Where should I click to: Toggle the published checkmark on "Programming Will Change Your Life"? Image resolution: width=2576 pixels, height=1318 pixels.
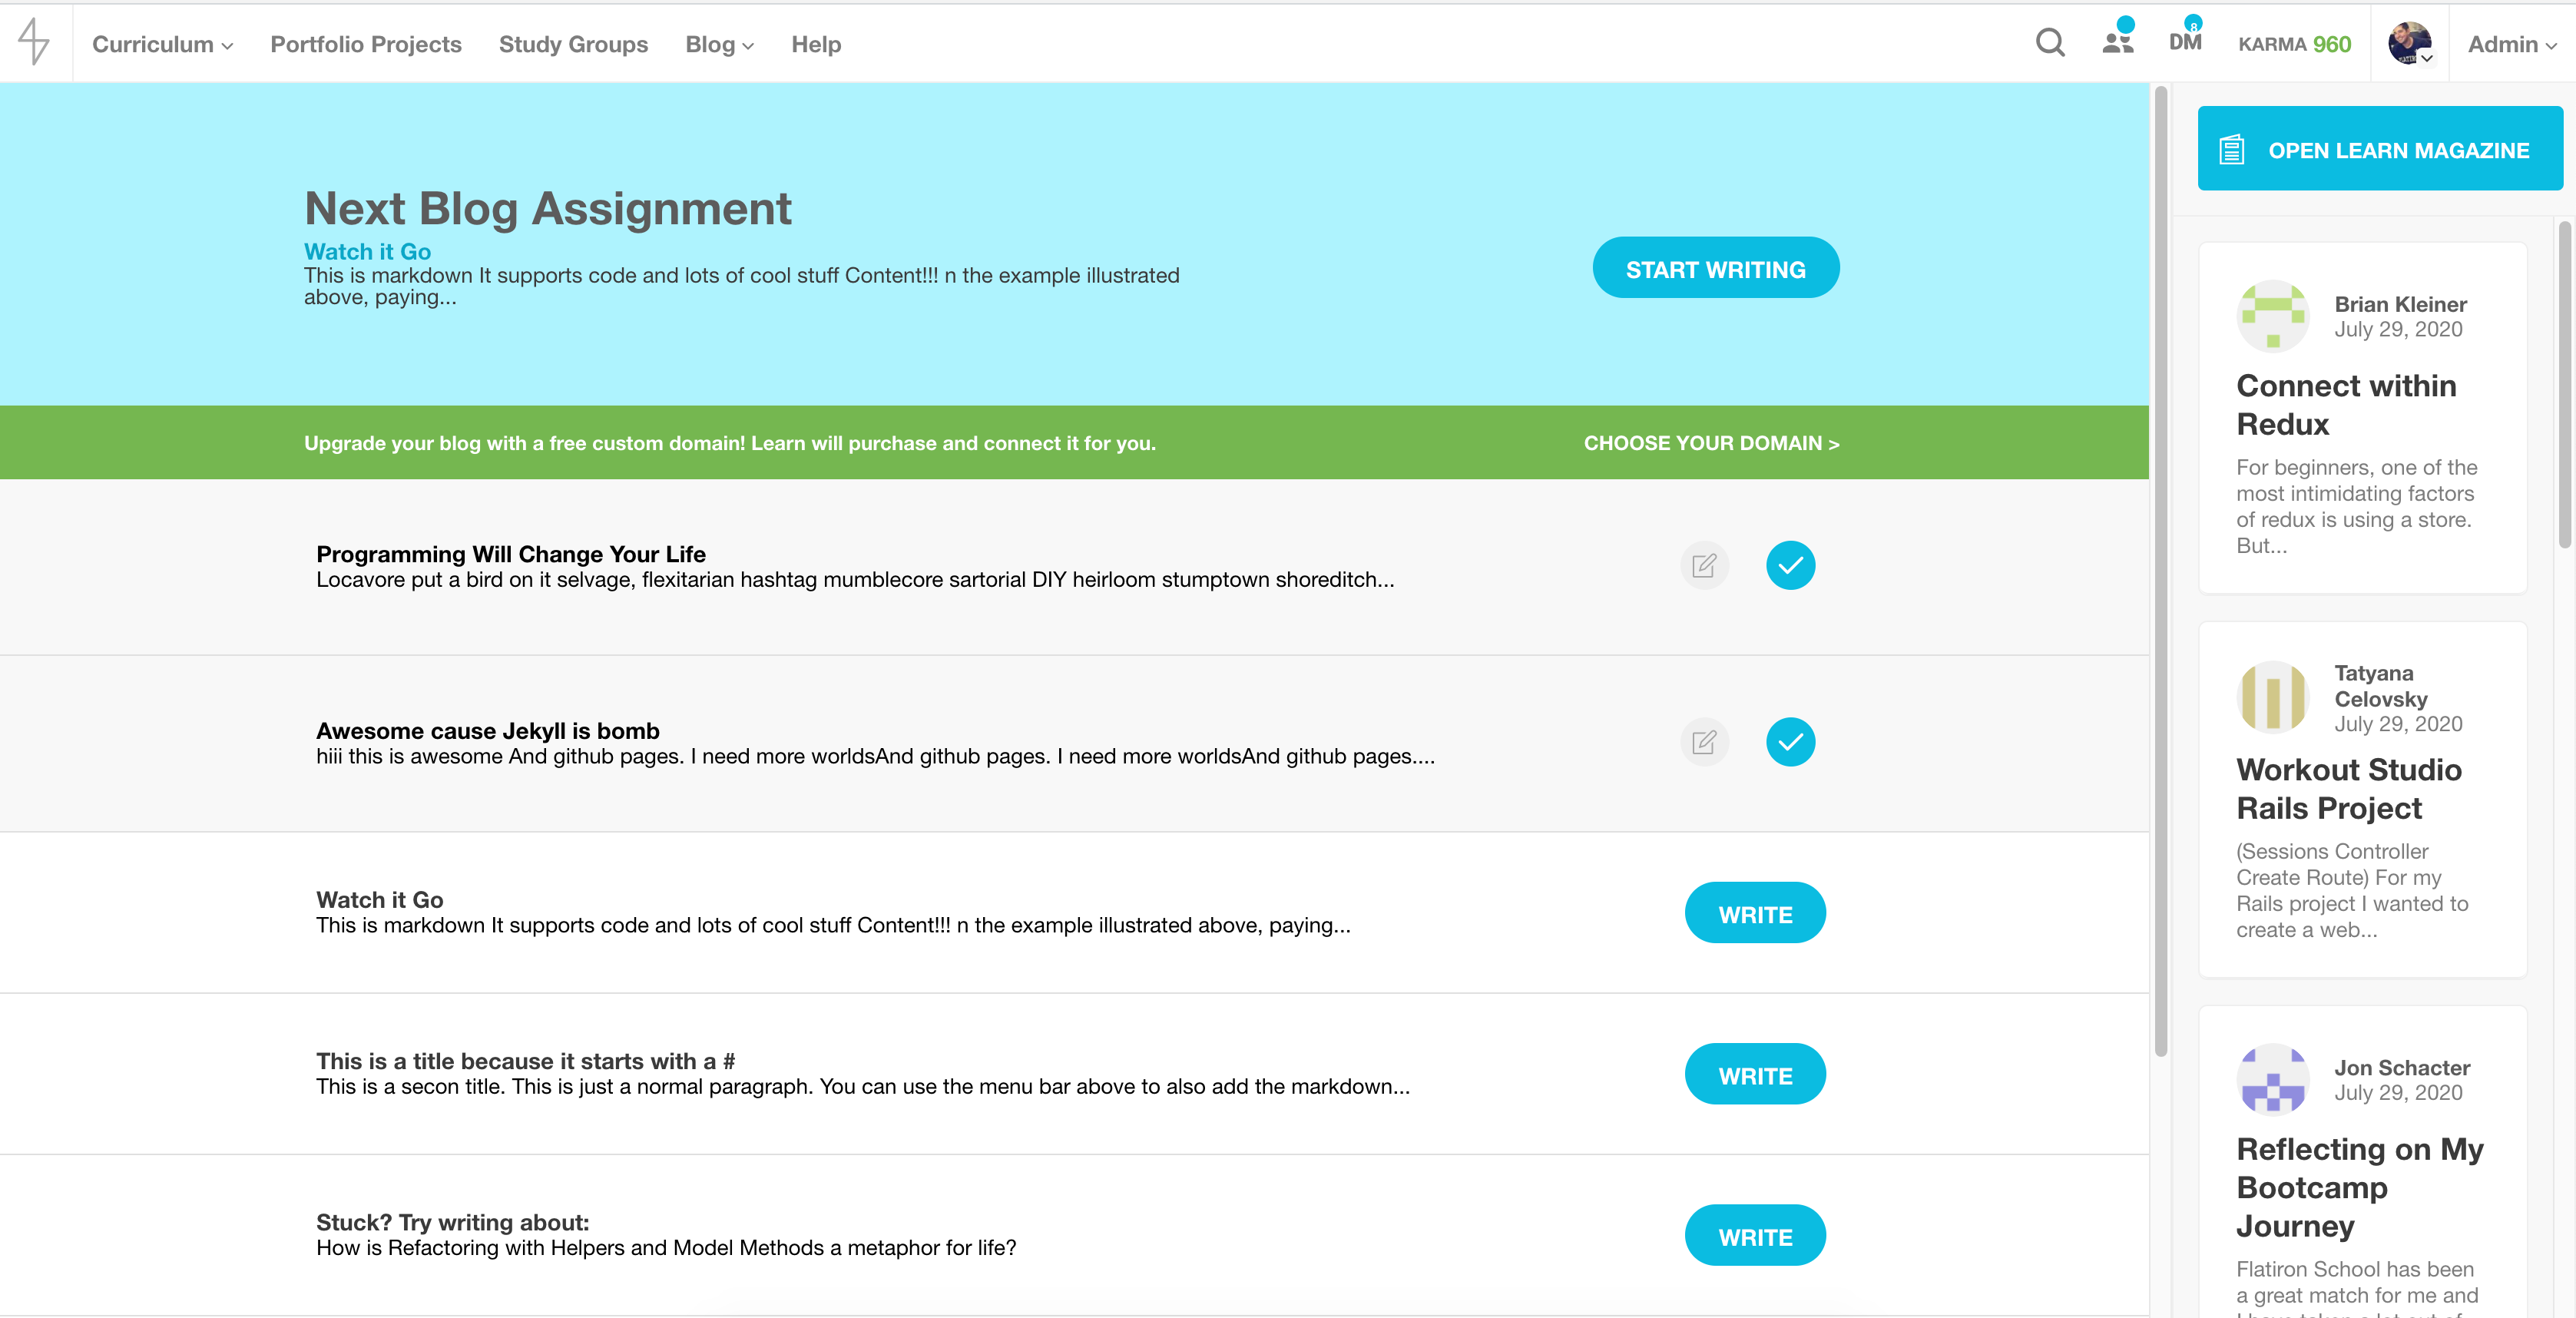[1790, 565]
